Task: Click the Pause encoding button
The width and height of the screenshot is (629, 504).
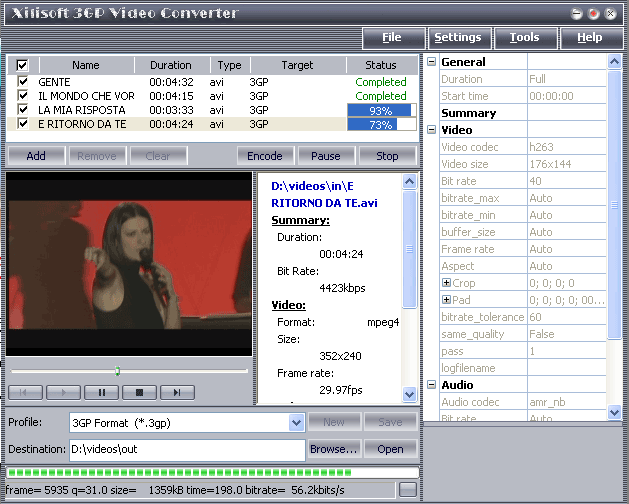Action: tap(326, 156)
